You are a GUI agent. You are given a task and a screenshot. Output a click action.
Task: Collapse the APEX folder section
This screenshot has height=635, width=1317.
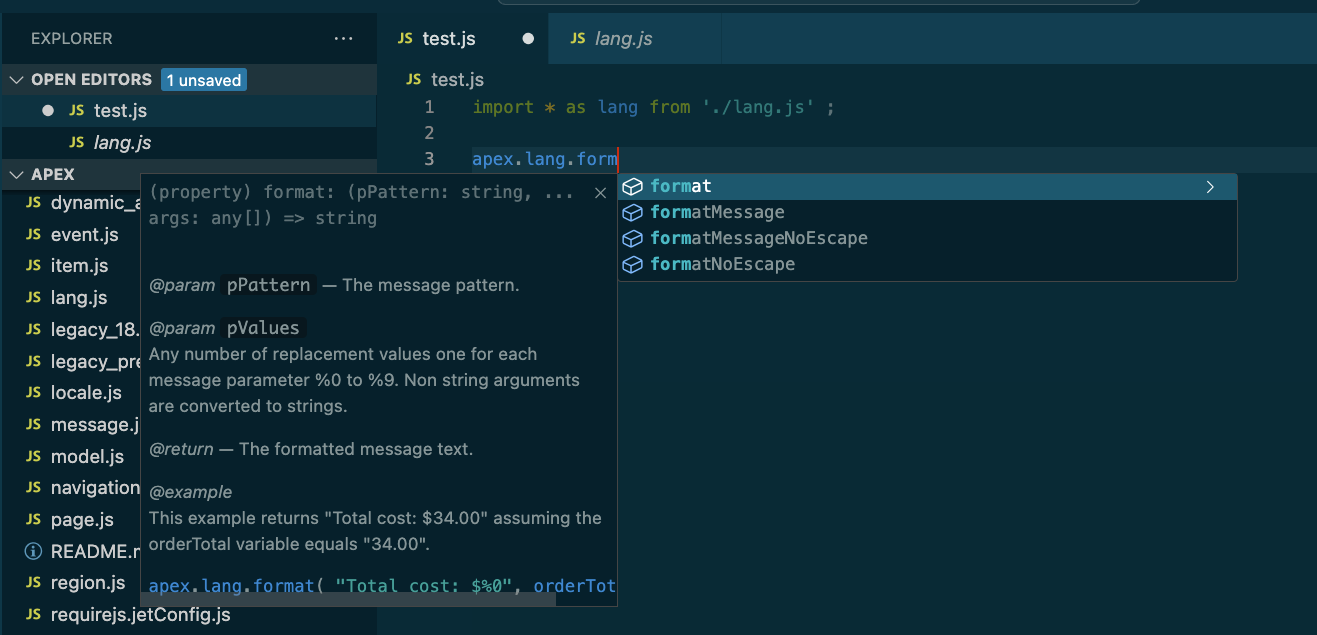(17, 174)
